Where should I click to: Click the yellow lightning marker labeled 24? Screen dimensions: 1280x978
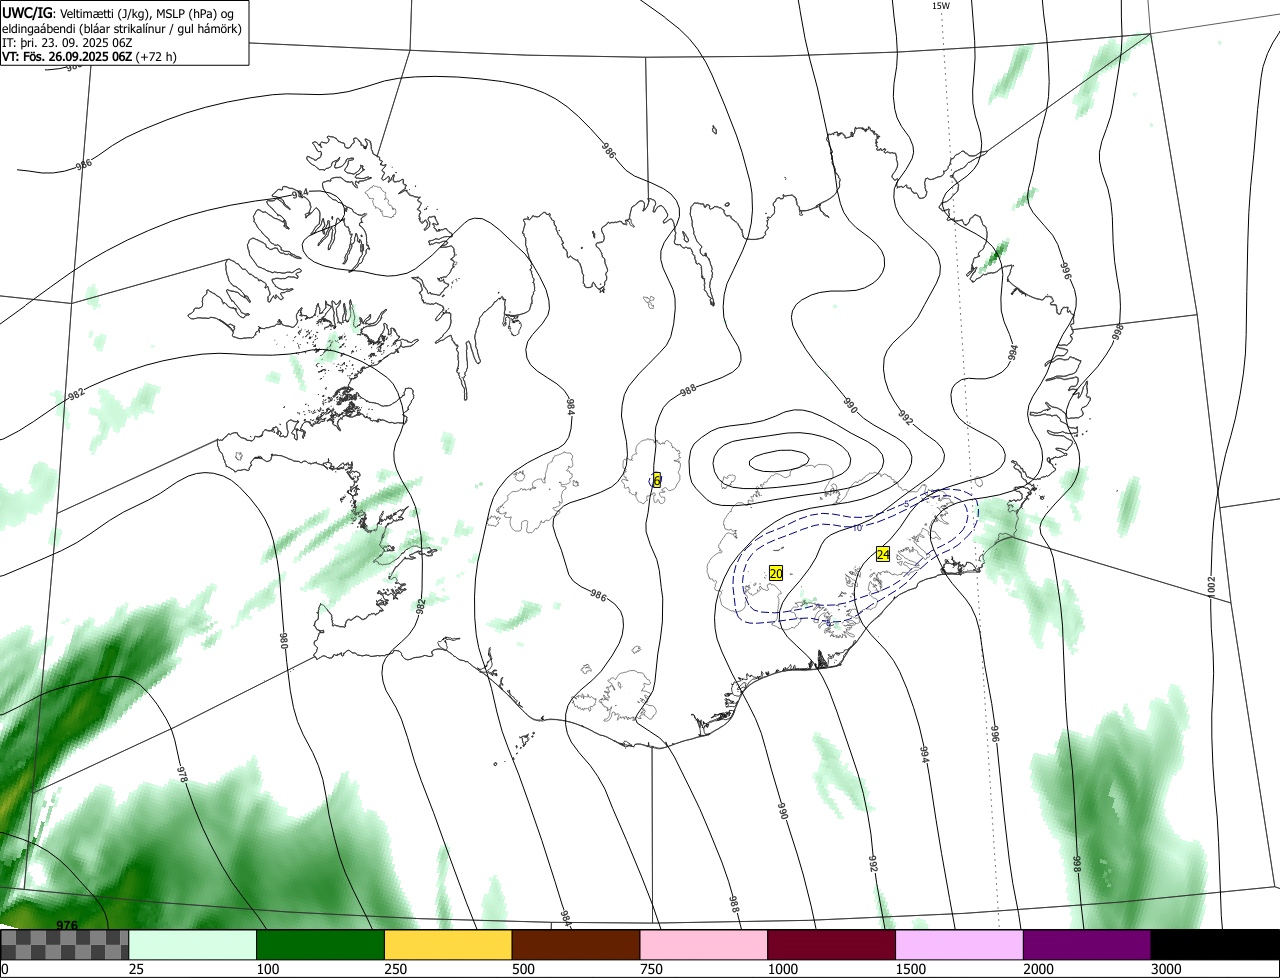pyautogui.click(x=883, y=554)
